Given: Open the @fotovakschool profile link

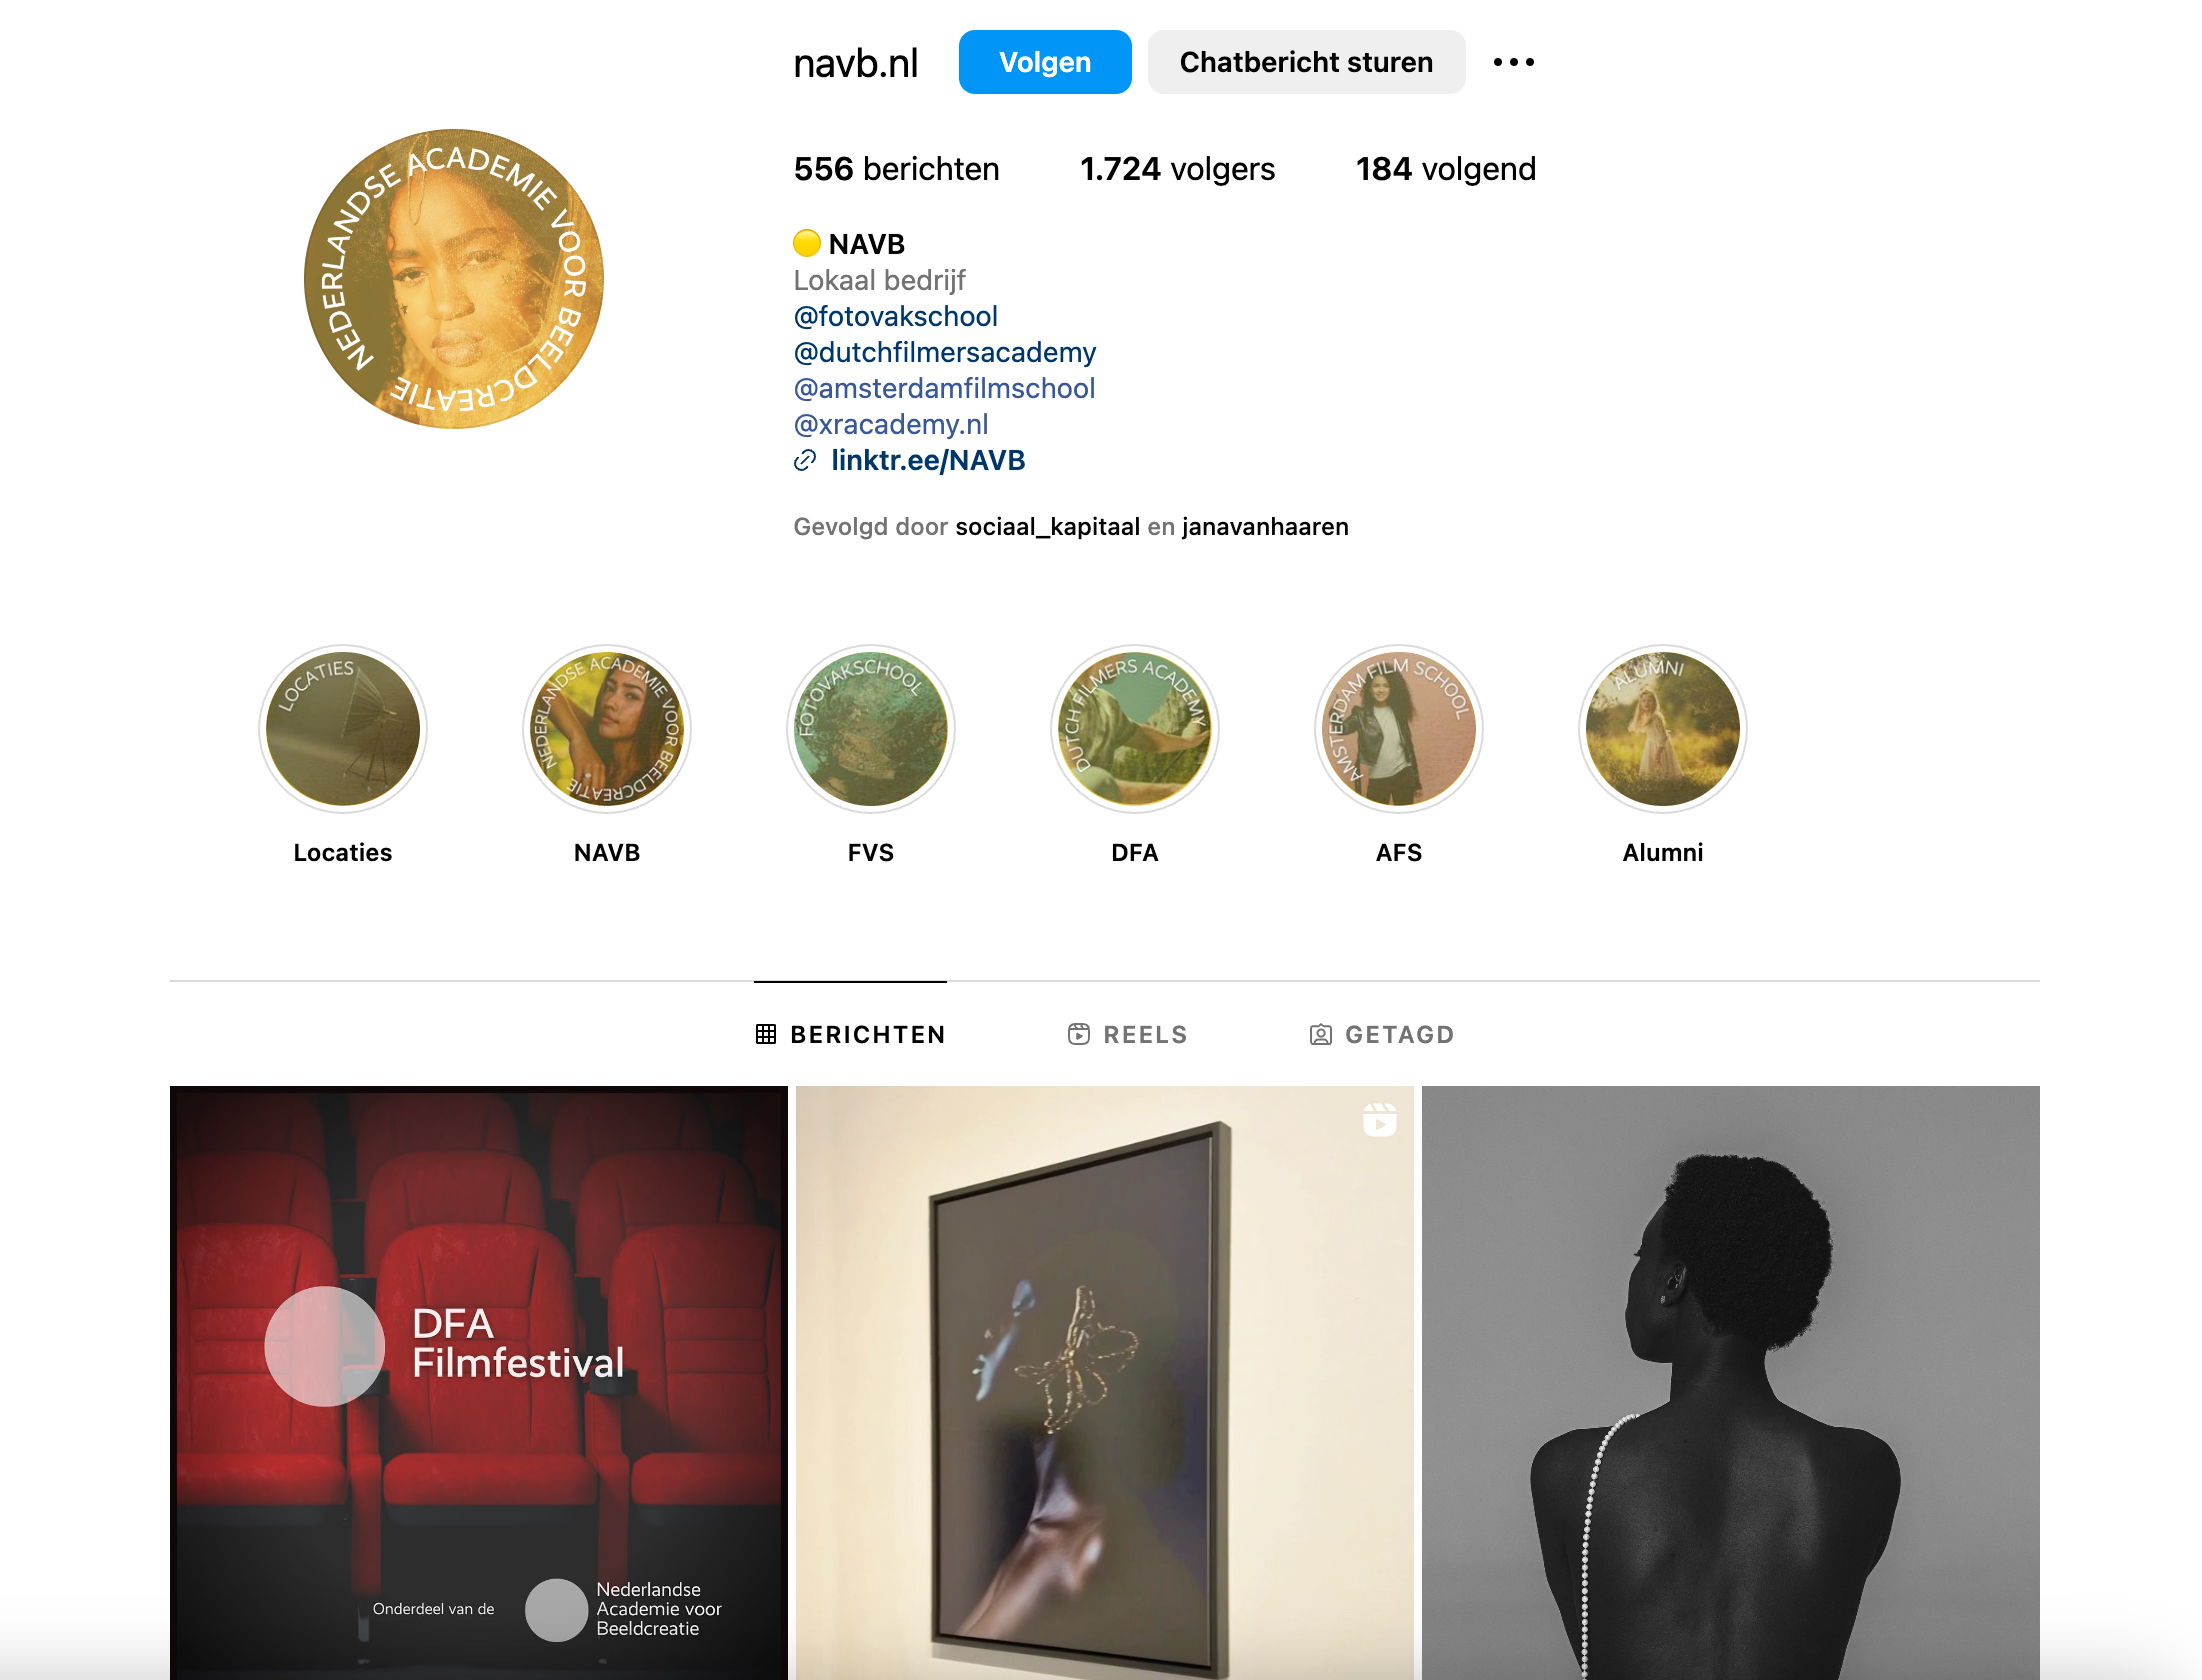Looking at the screenshot, I should pos(895,316).
